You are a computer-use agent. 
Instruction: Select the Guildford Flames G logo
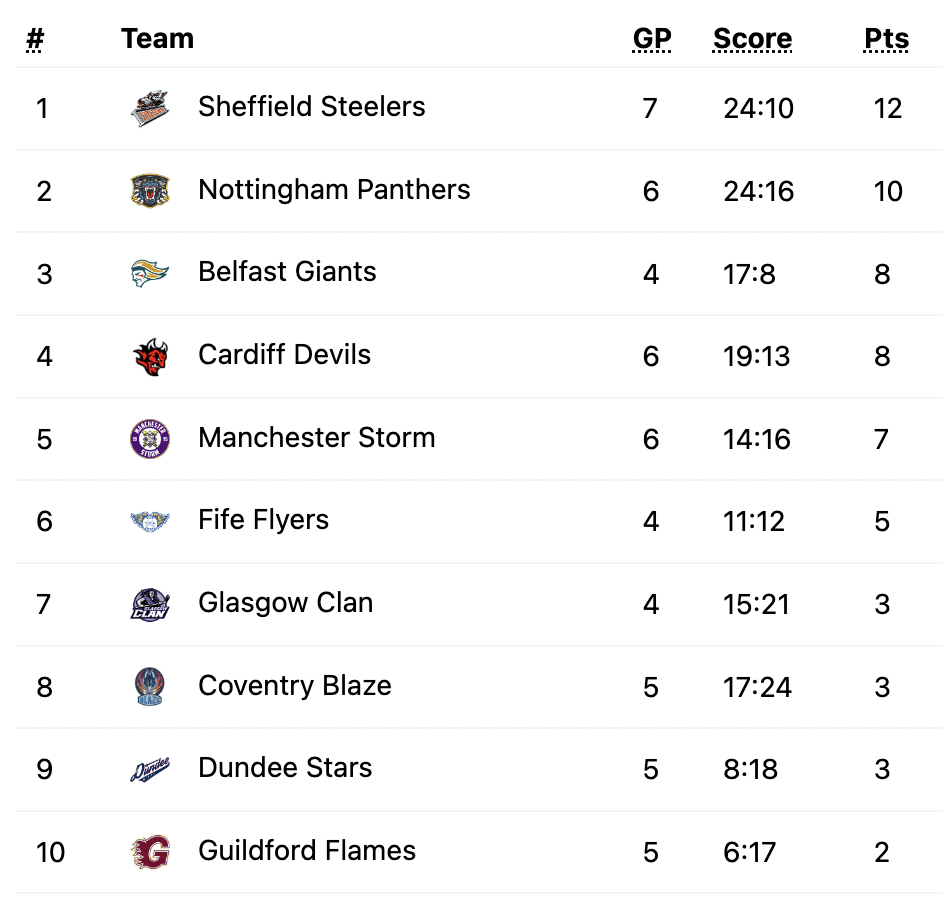pyautogui.click(x=150, y=851)
